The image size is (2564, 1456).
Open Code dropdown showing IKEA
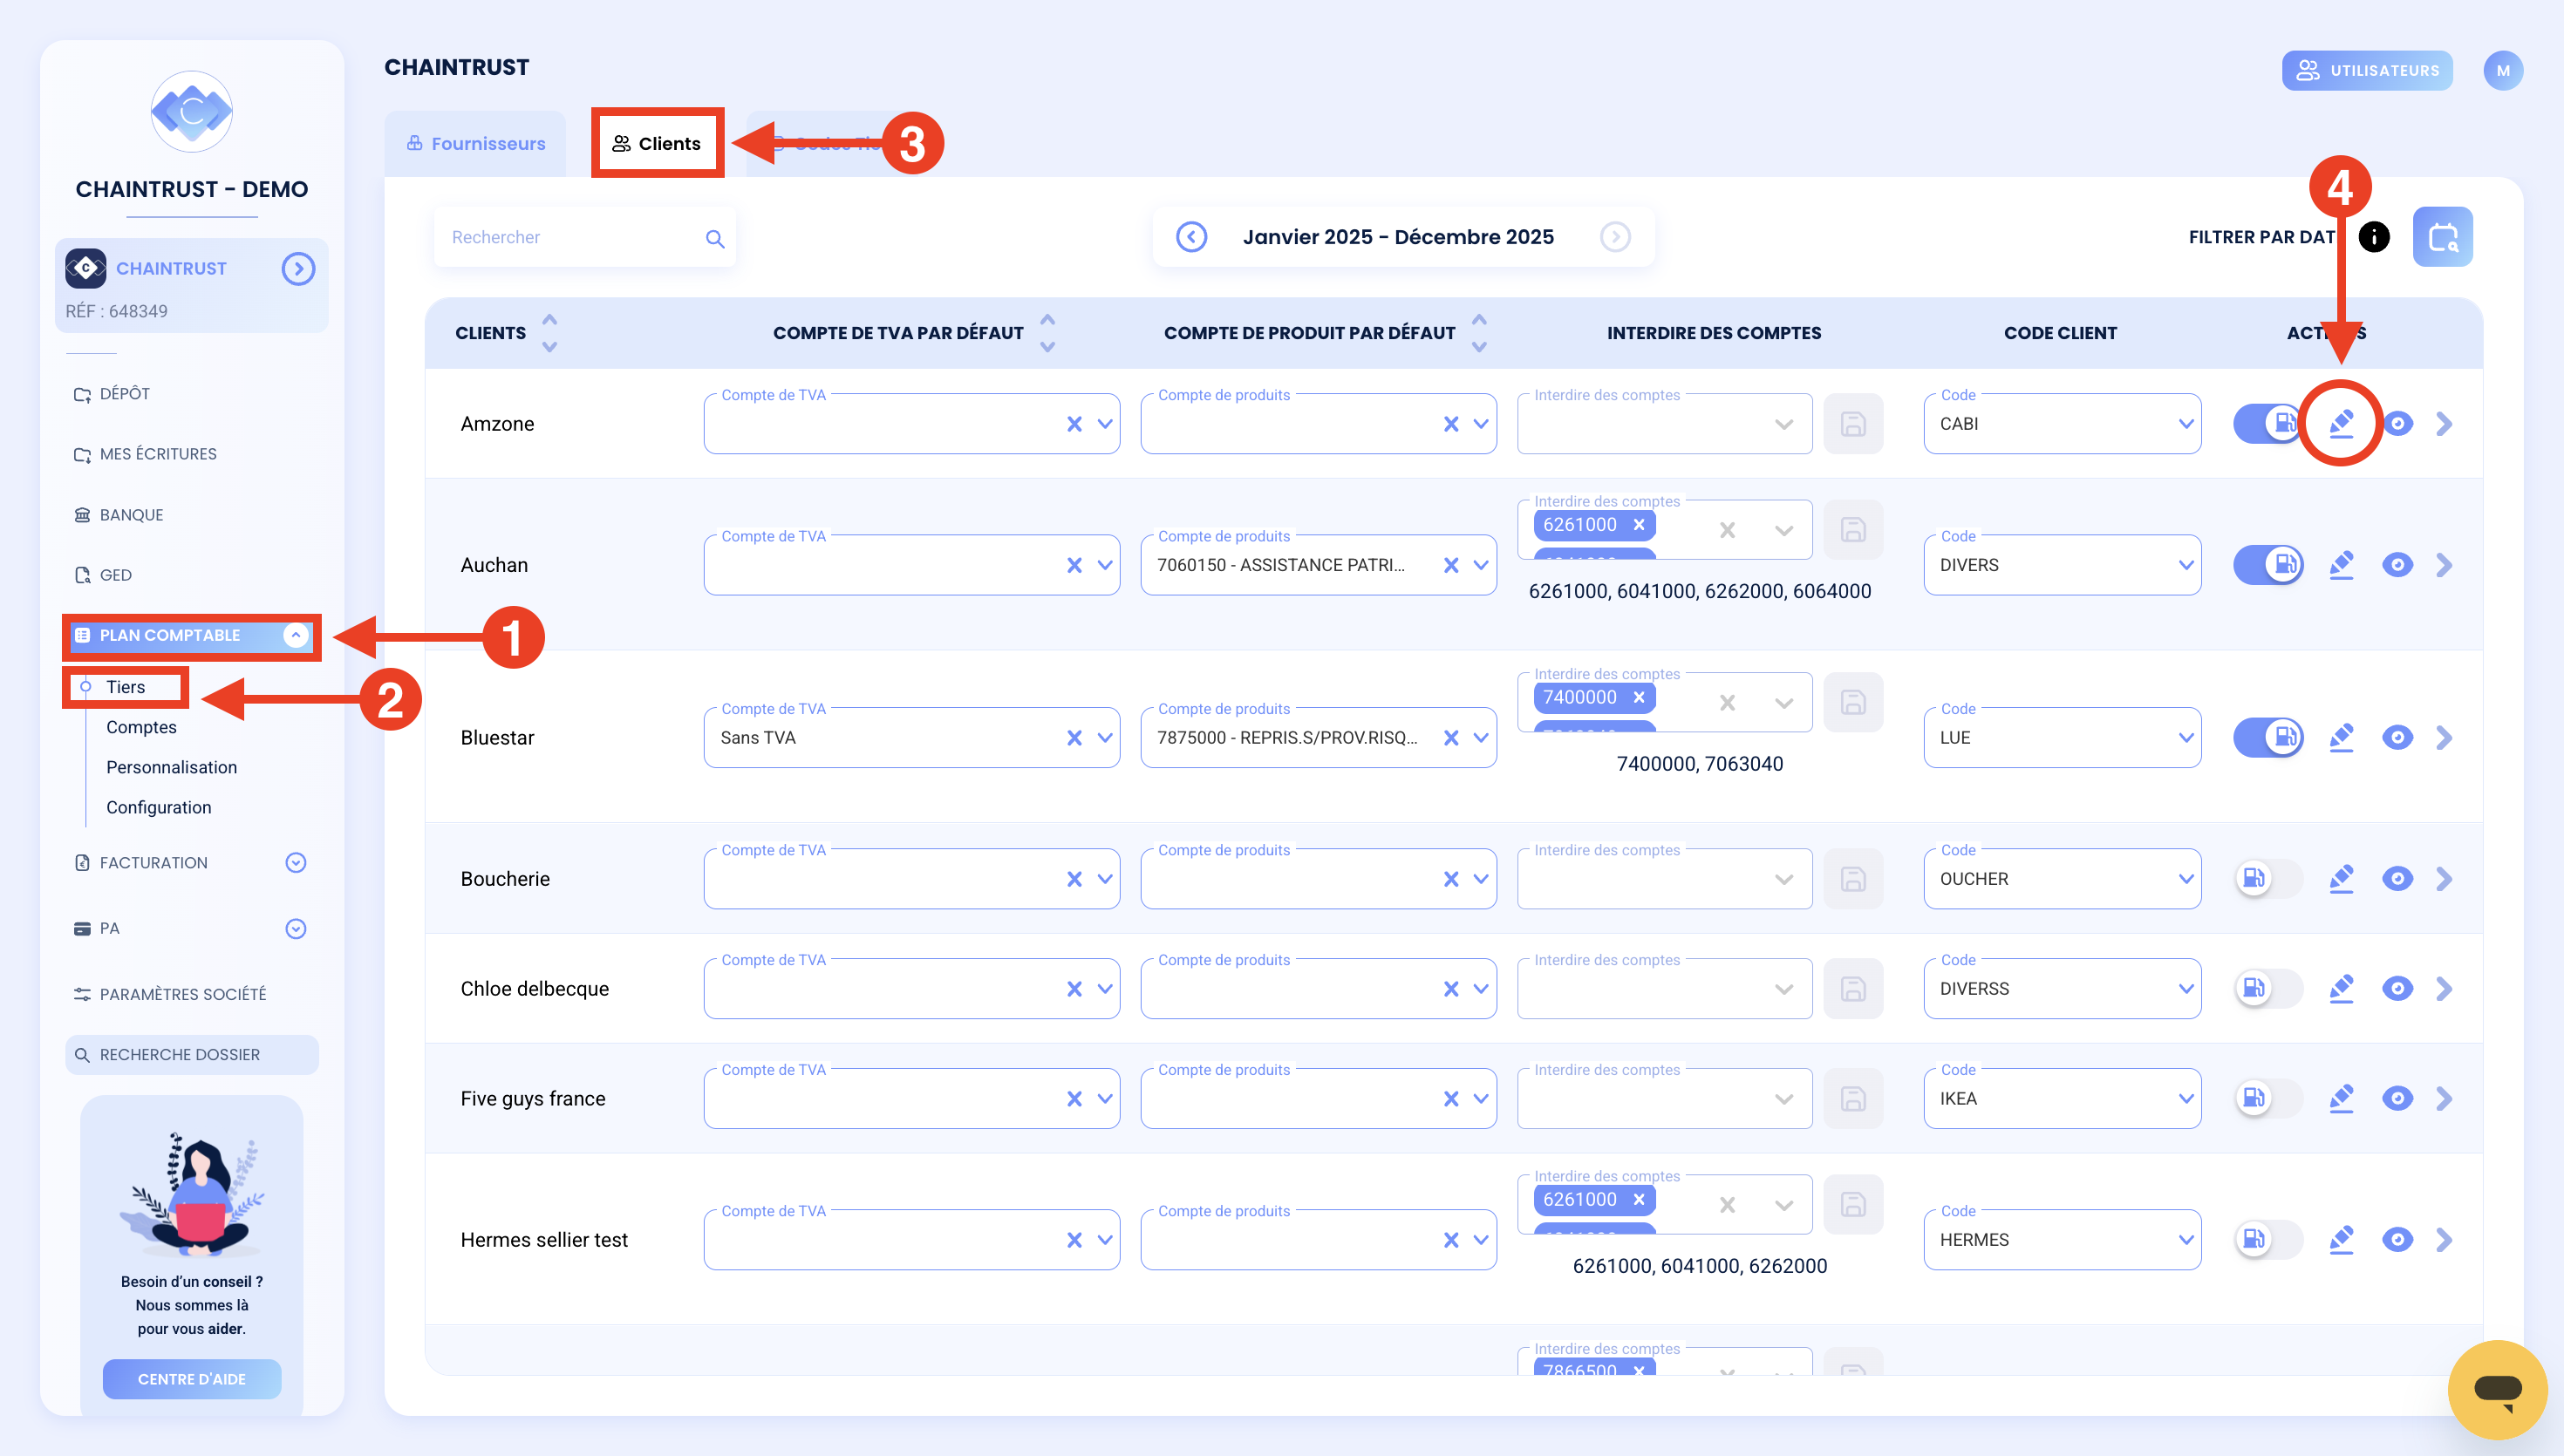2062,1099
